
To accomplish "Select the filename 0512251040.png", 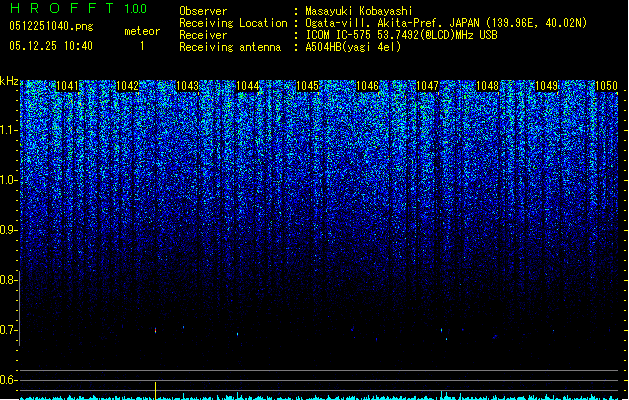I will (x=51, y=26).
